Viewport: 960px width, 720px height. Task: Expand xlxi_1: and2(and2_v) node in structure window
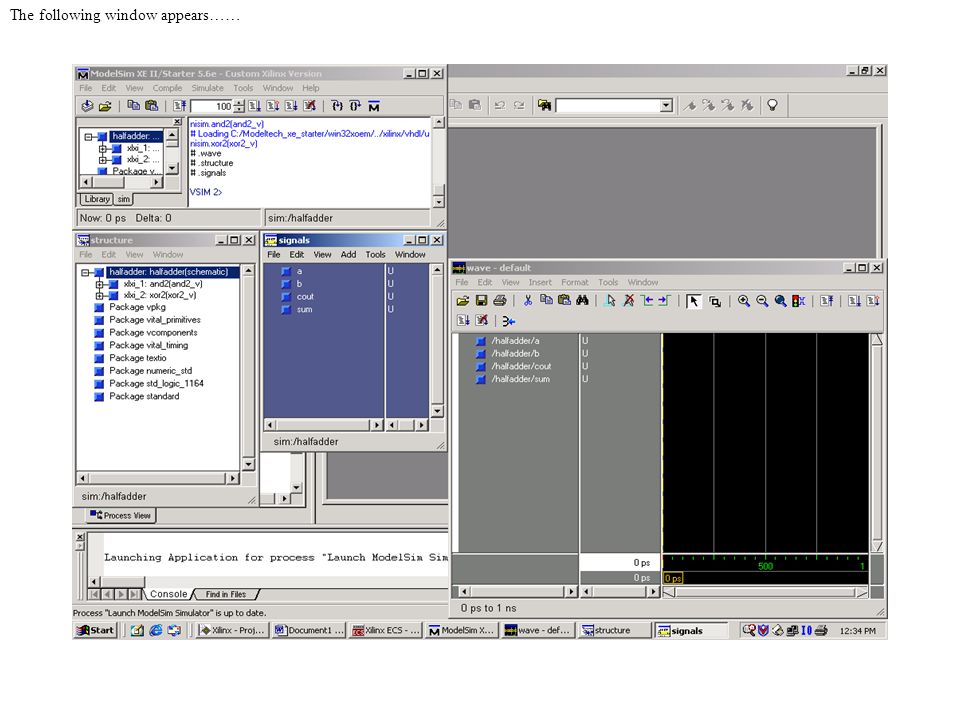pos(99,284)
